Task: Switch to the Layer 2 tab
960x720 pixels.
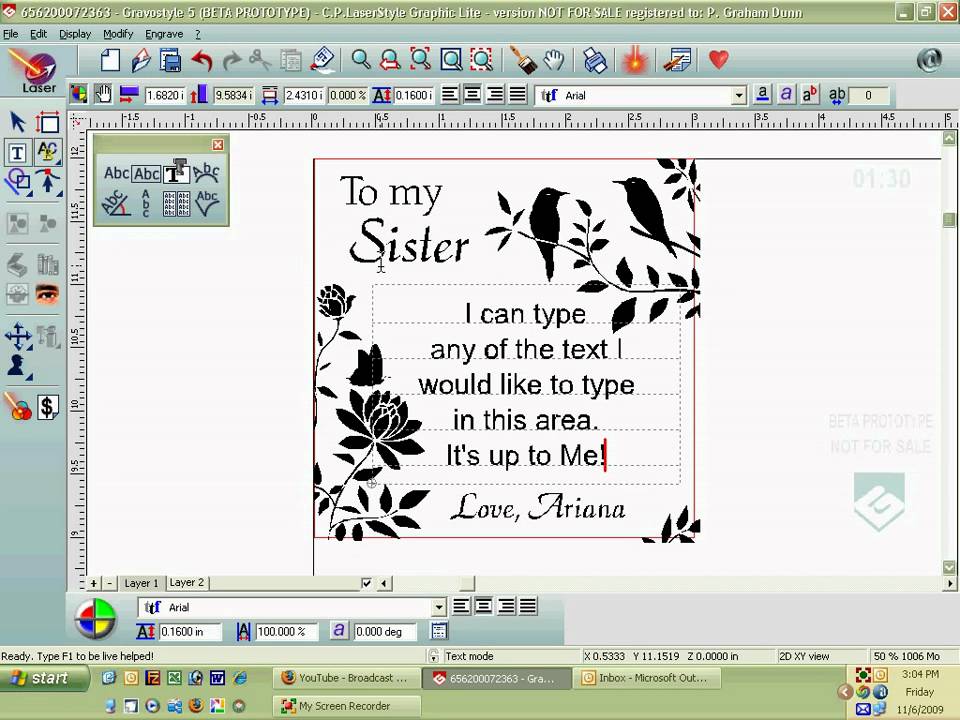Action: click(187, 583)
